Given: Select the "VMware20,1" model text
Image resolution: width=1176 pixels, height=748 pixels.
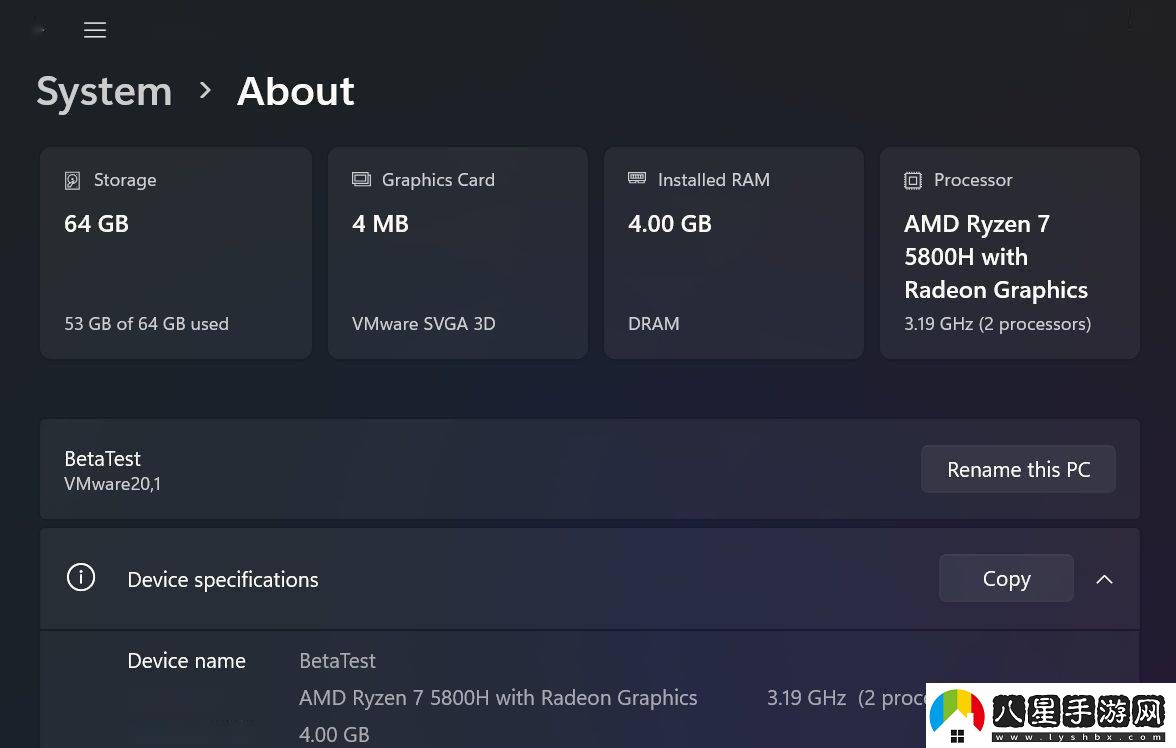Looking at the screenshot, I should 112,484.
